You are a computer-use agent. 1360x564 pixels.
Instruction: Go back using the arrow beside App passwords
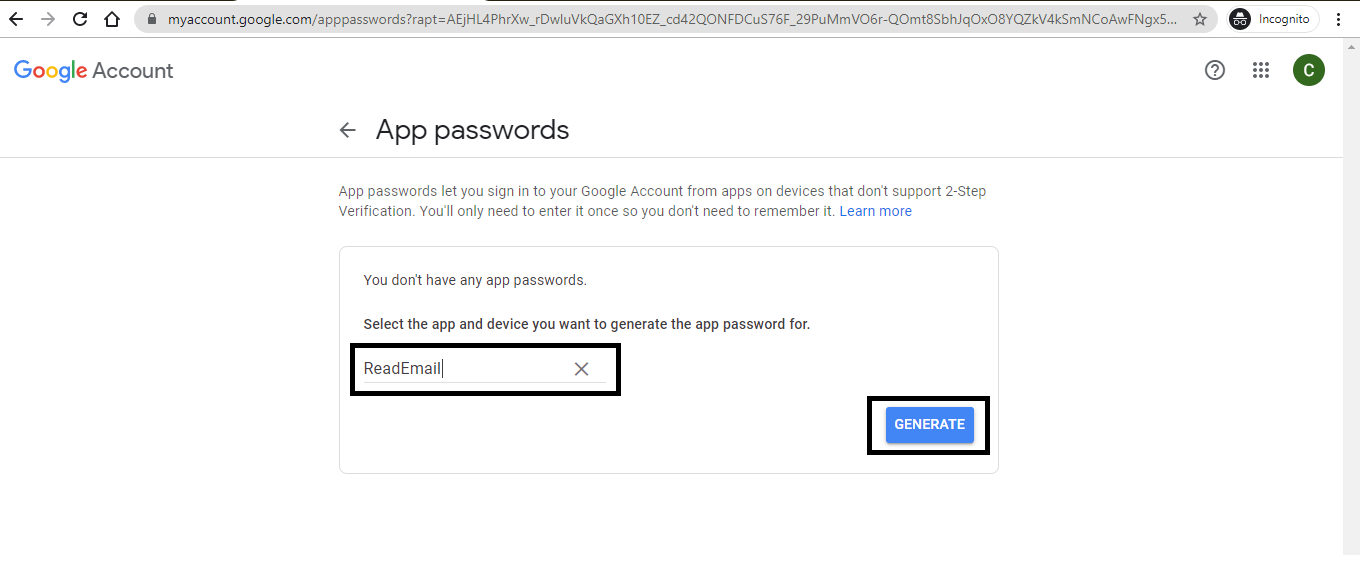[x=348, y=130]
